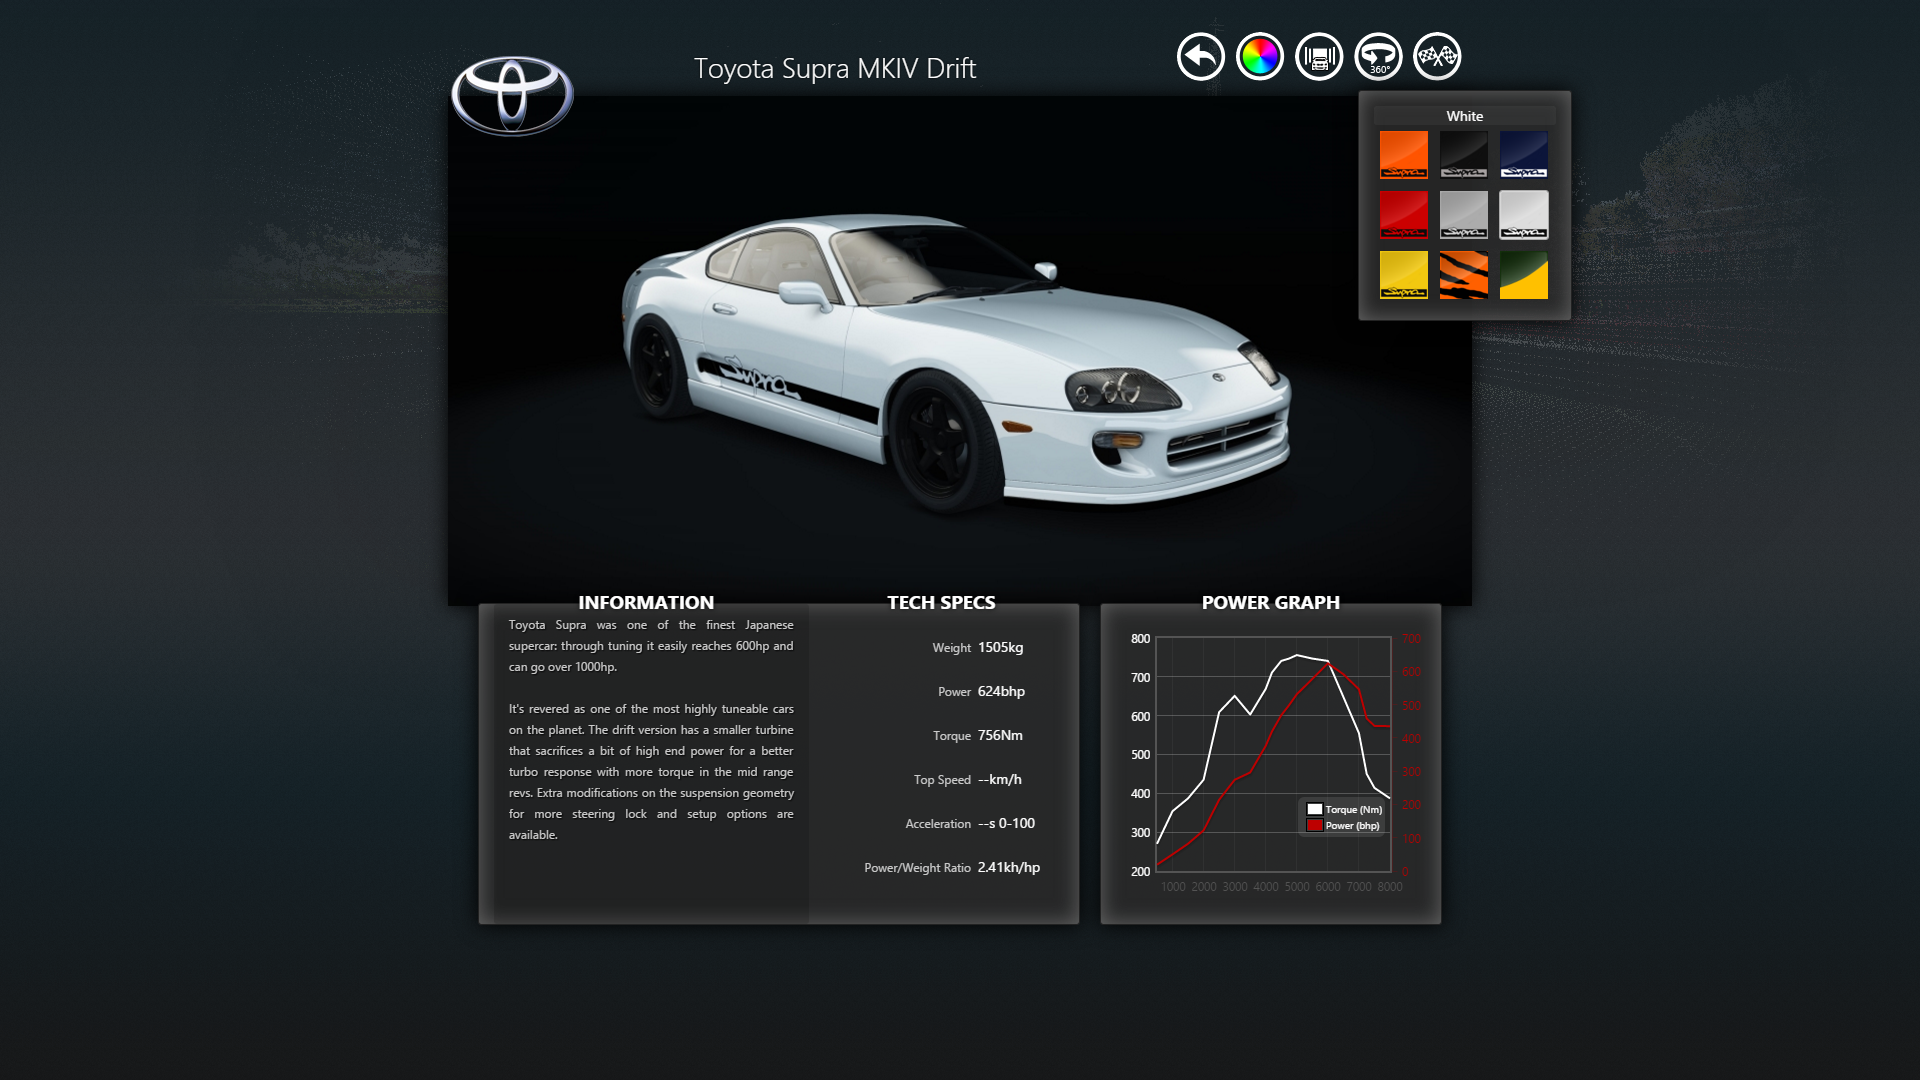Choose the dark blue Supra skin
1920x1080 pixels.
point(1523,155)
